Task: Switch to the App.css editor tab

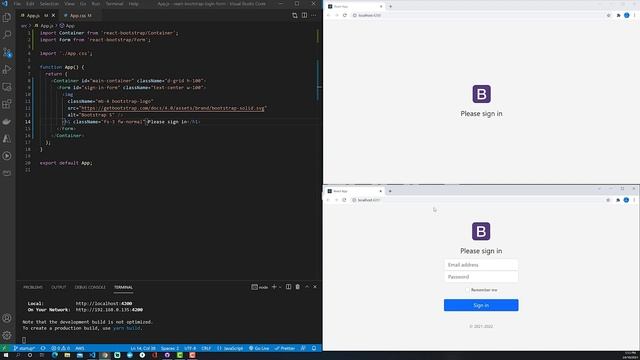Action: click(x=78, y=16)
